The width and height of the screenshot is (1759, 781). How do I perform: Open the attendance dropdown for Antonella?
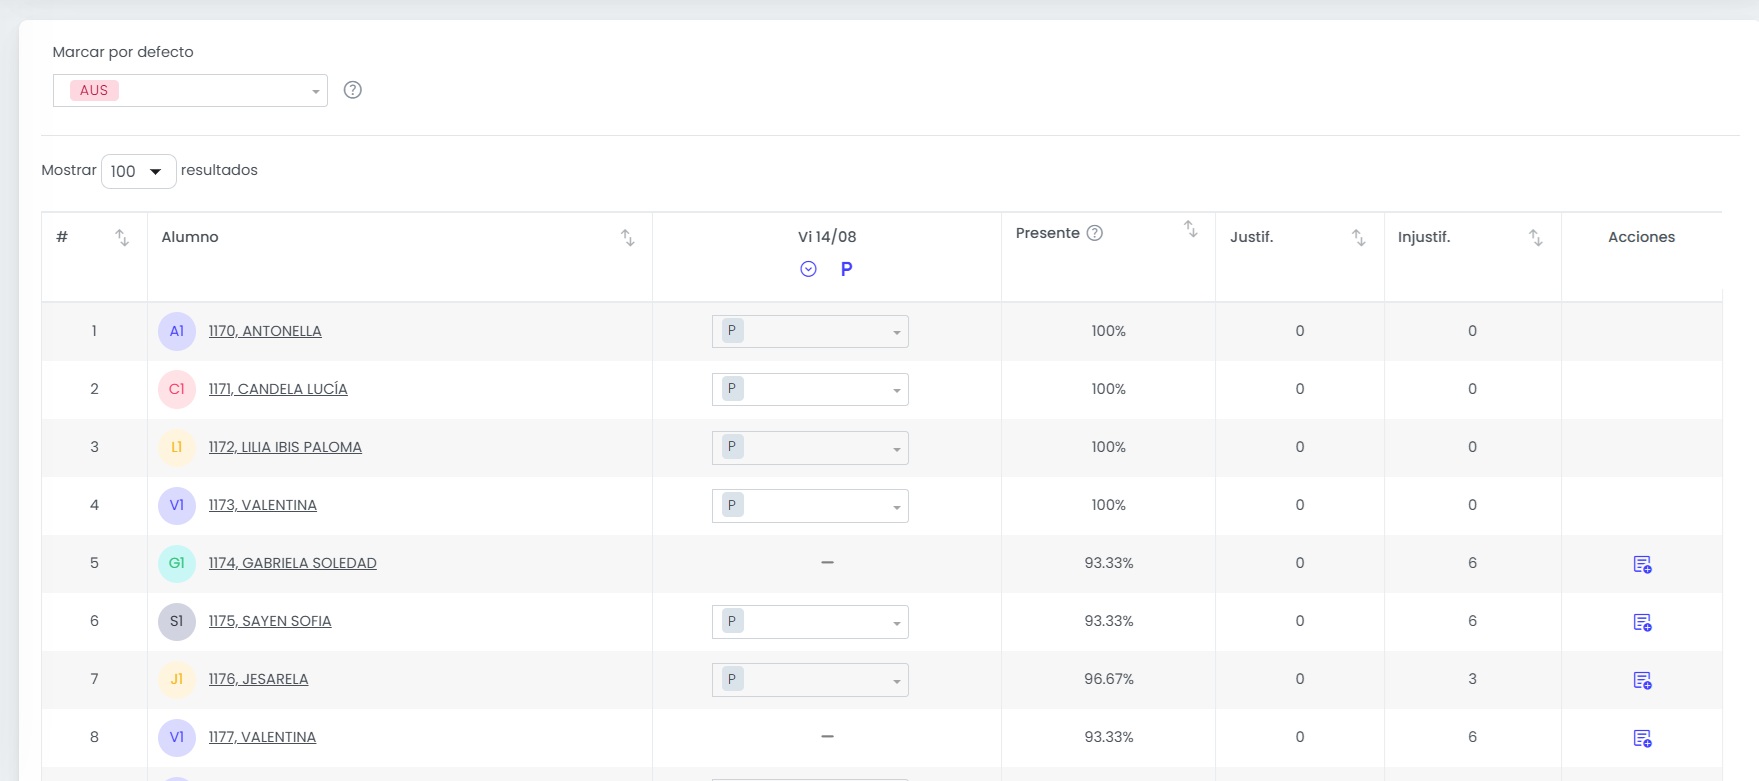pyautogui.click(x=810, y=332)
